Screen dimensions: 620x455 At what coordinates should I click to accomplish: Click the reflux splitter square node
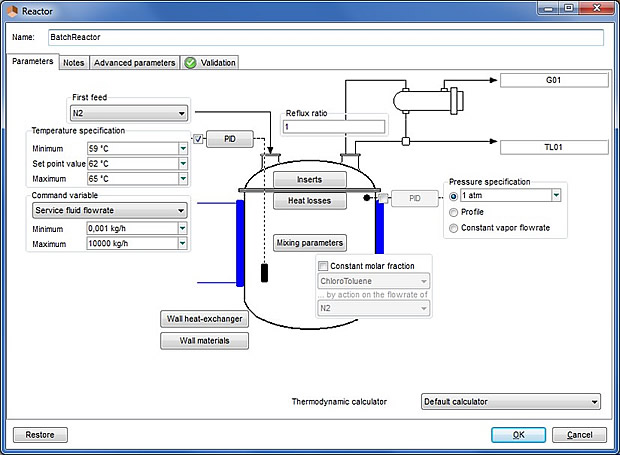pyautogui.click(x=406, y=141)
